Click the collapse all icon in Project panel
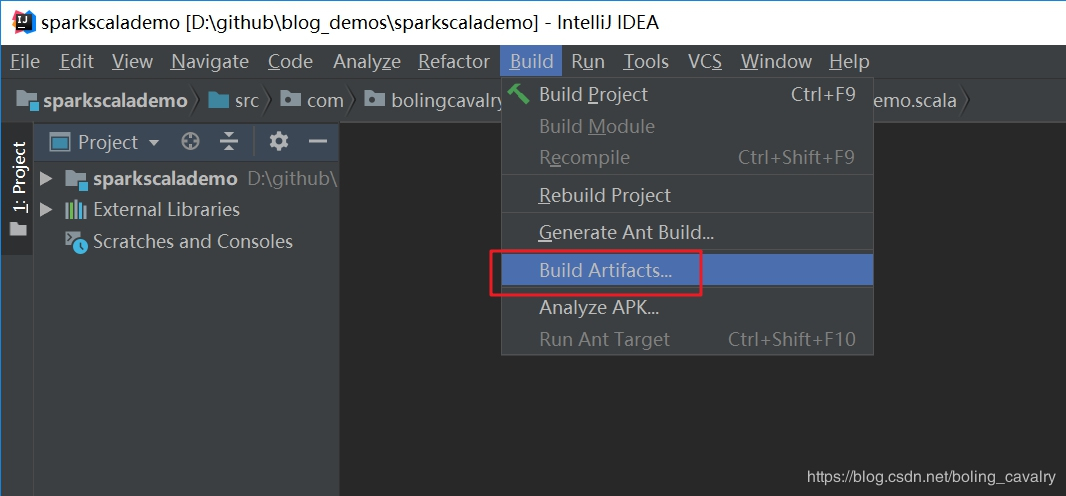Image resolution: width=1066 pixels, height=496 pixels. pos(229,142)
